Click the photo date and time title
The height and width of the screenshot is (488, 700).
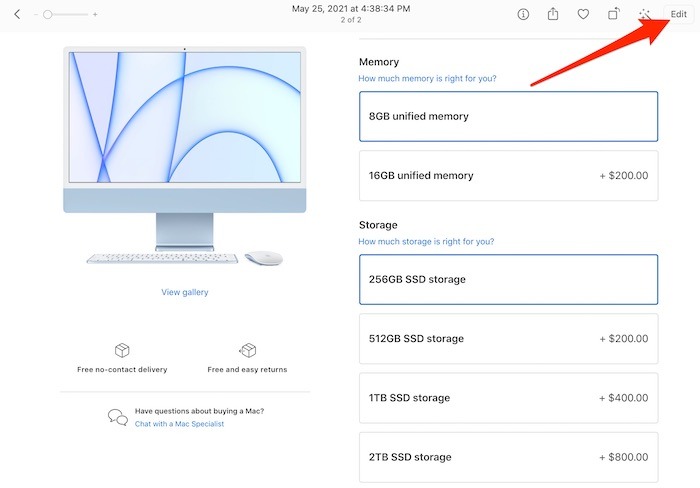[350, 8]
